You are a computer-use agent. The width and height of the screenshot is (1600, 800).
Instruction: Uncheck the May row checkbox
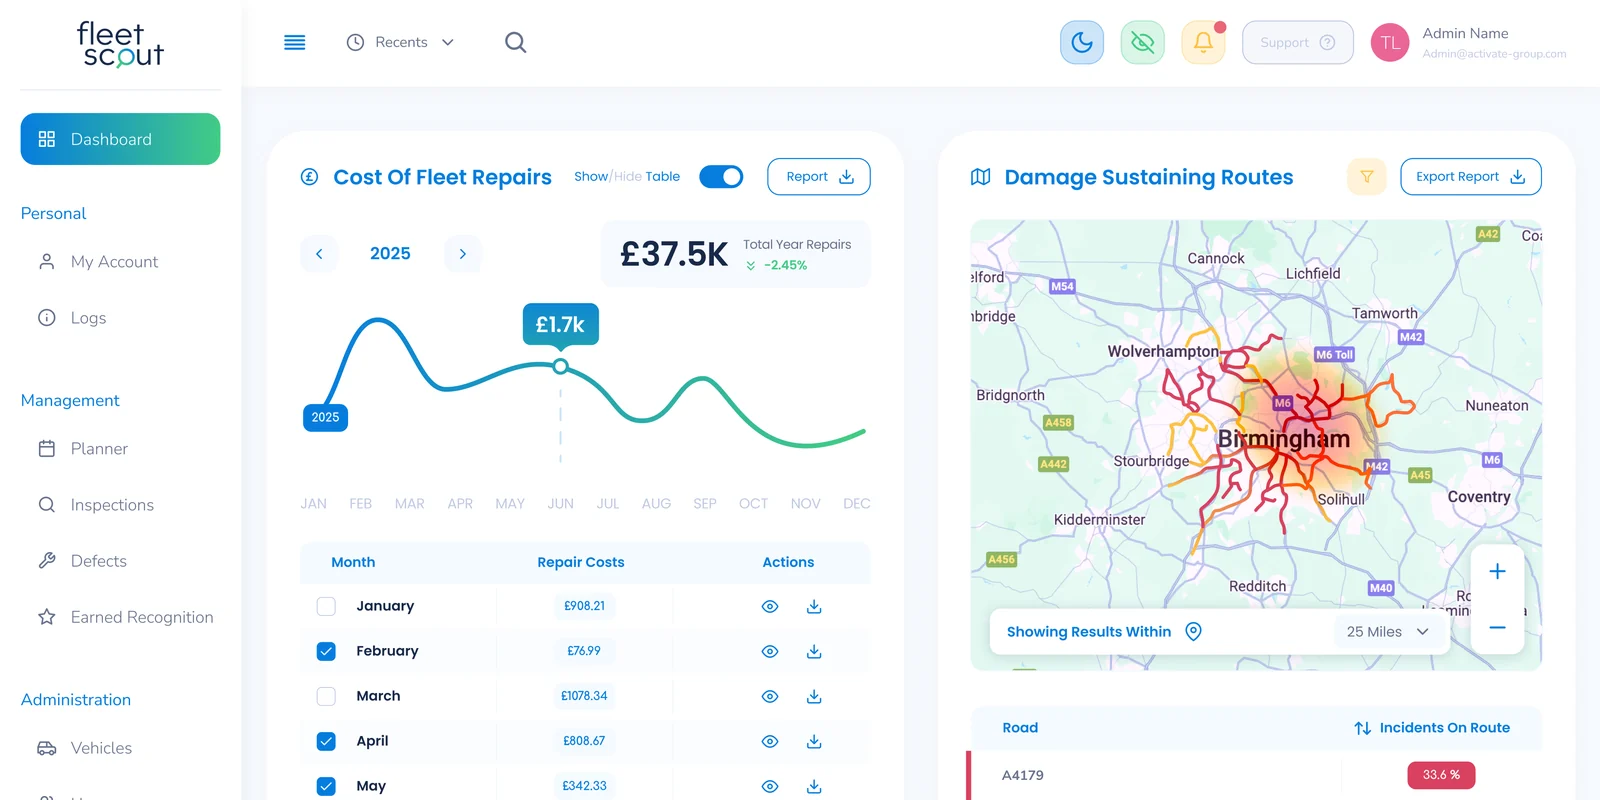(x=326, y=786)
